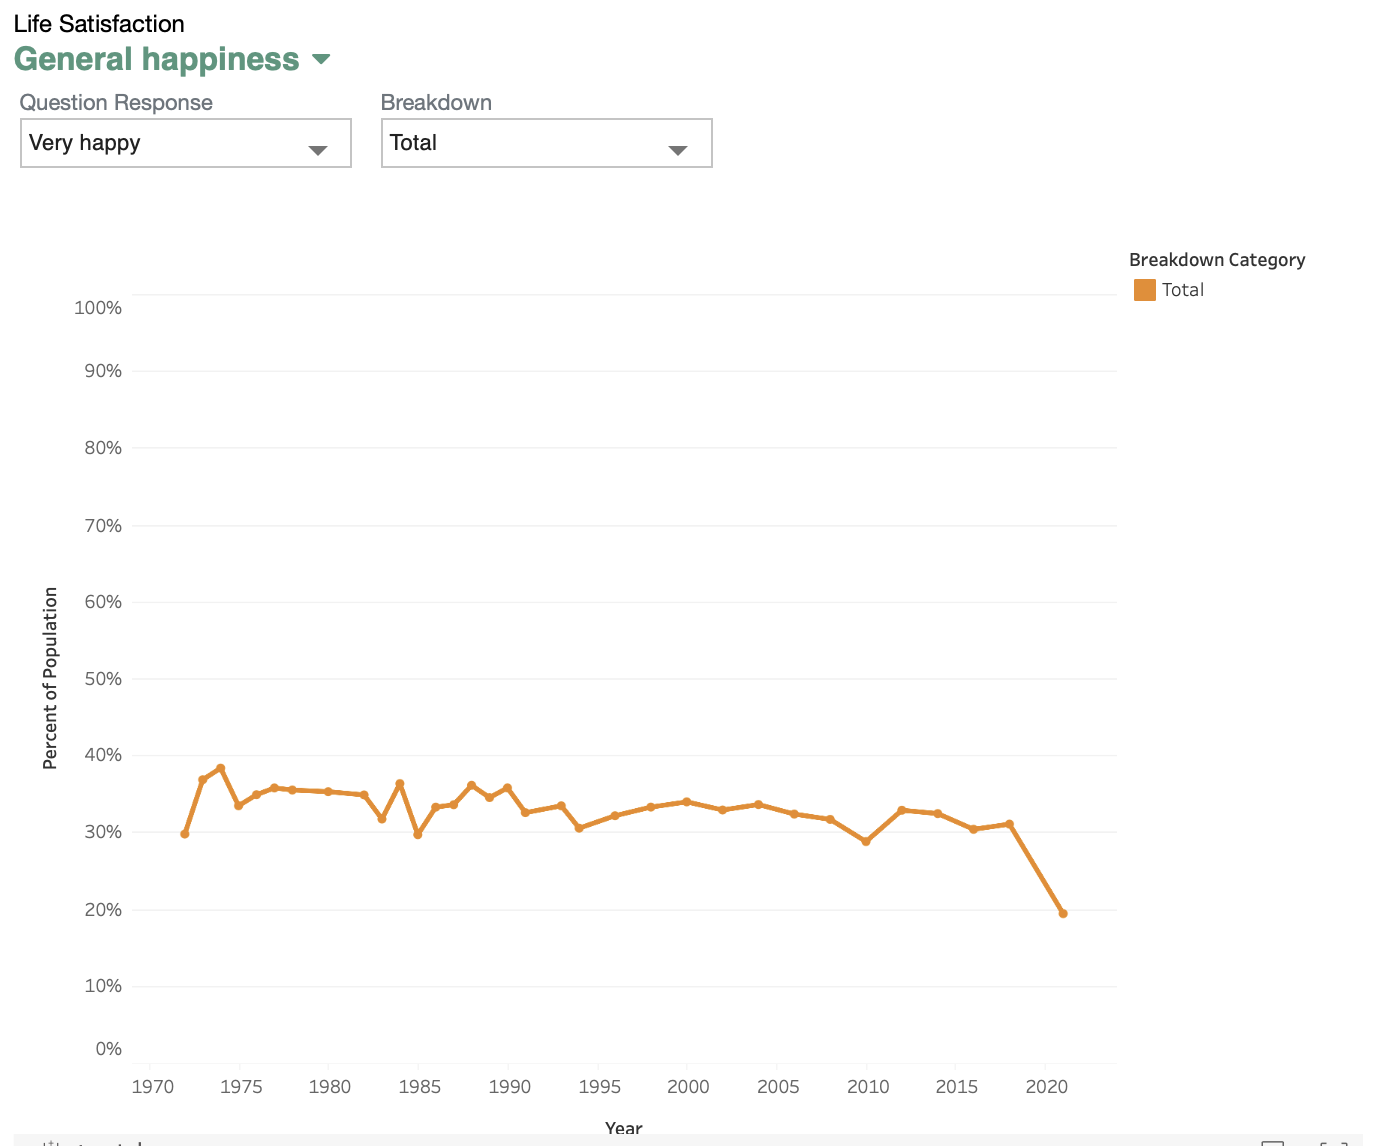Click the "Year" axis title
The height and width of the screenshot is (1146, 1374).
(624, 1128)
